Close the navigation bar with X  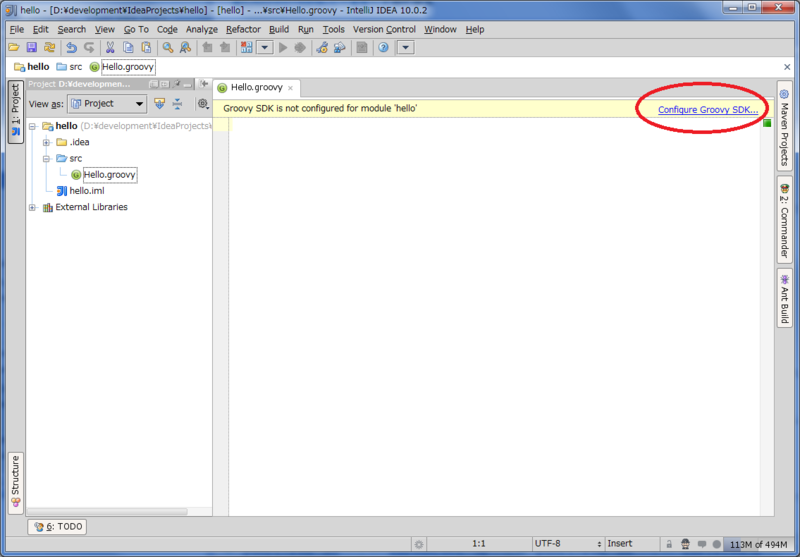click(787, 67)
